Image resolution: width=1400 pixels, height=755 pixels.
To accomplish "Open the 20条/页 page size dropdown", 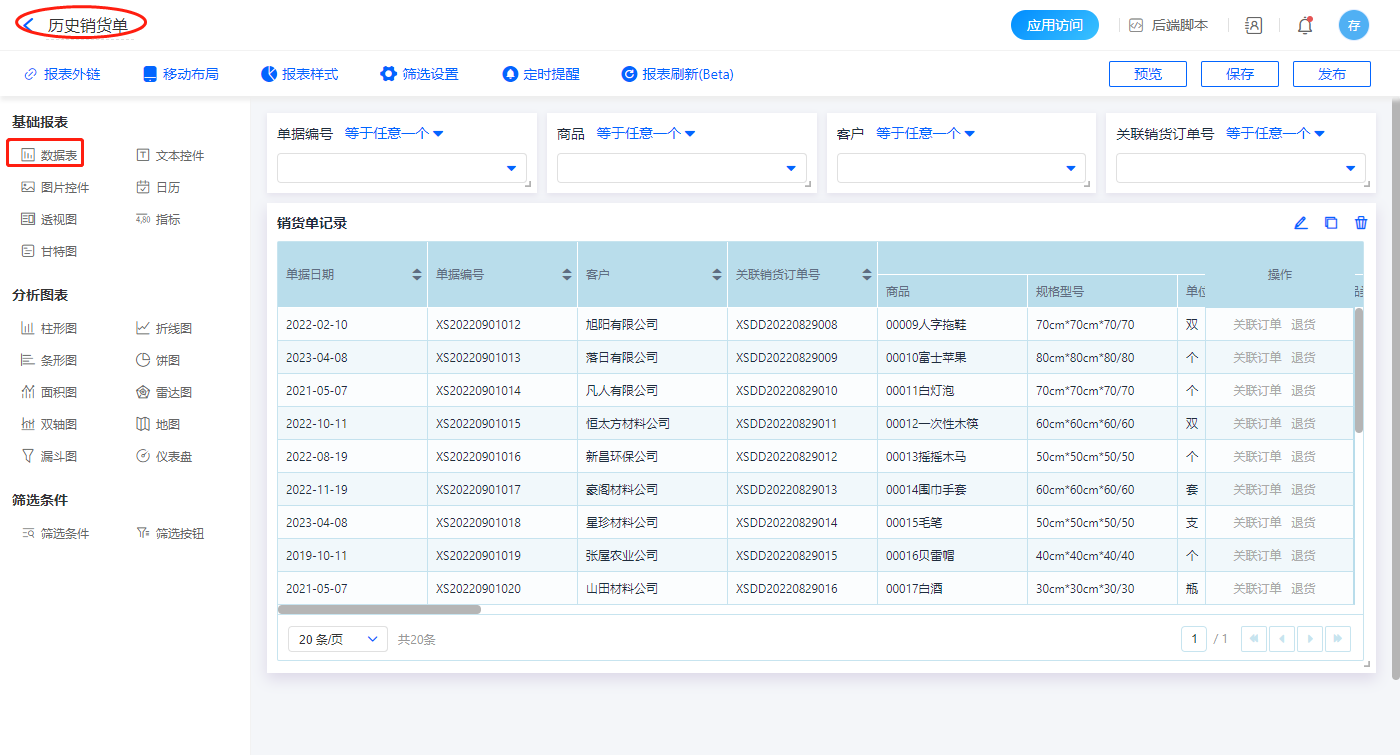I will click(x=337, y=639).
